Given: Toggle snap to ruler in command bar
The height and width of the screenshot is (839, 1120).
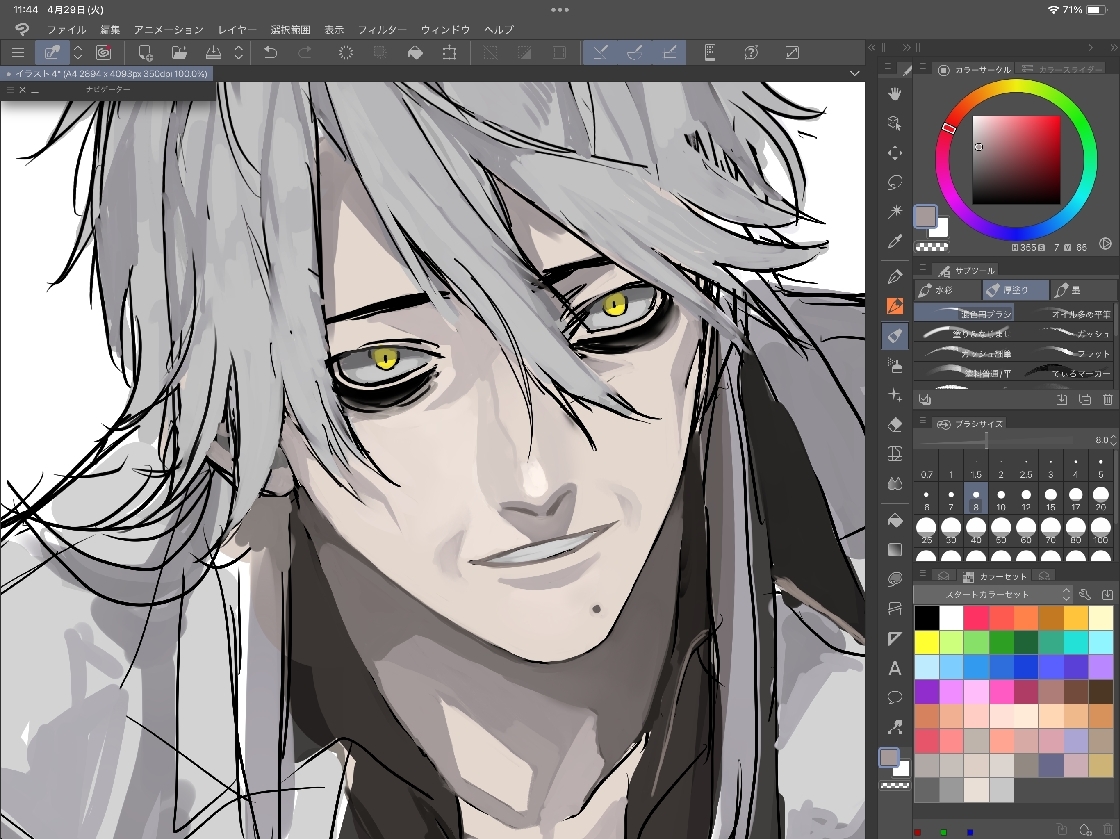Looking at the screenshot, I should tap(600, 52).
